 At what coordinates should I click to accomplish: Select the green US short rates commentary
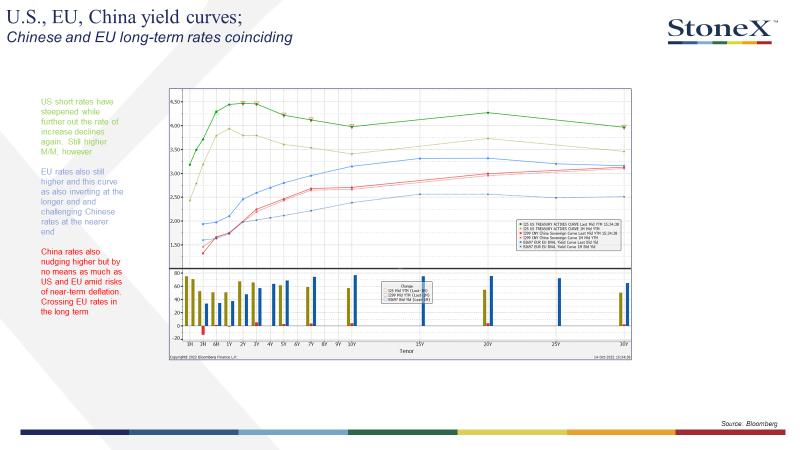tap(80, 127)
